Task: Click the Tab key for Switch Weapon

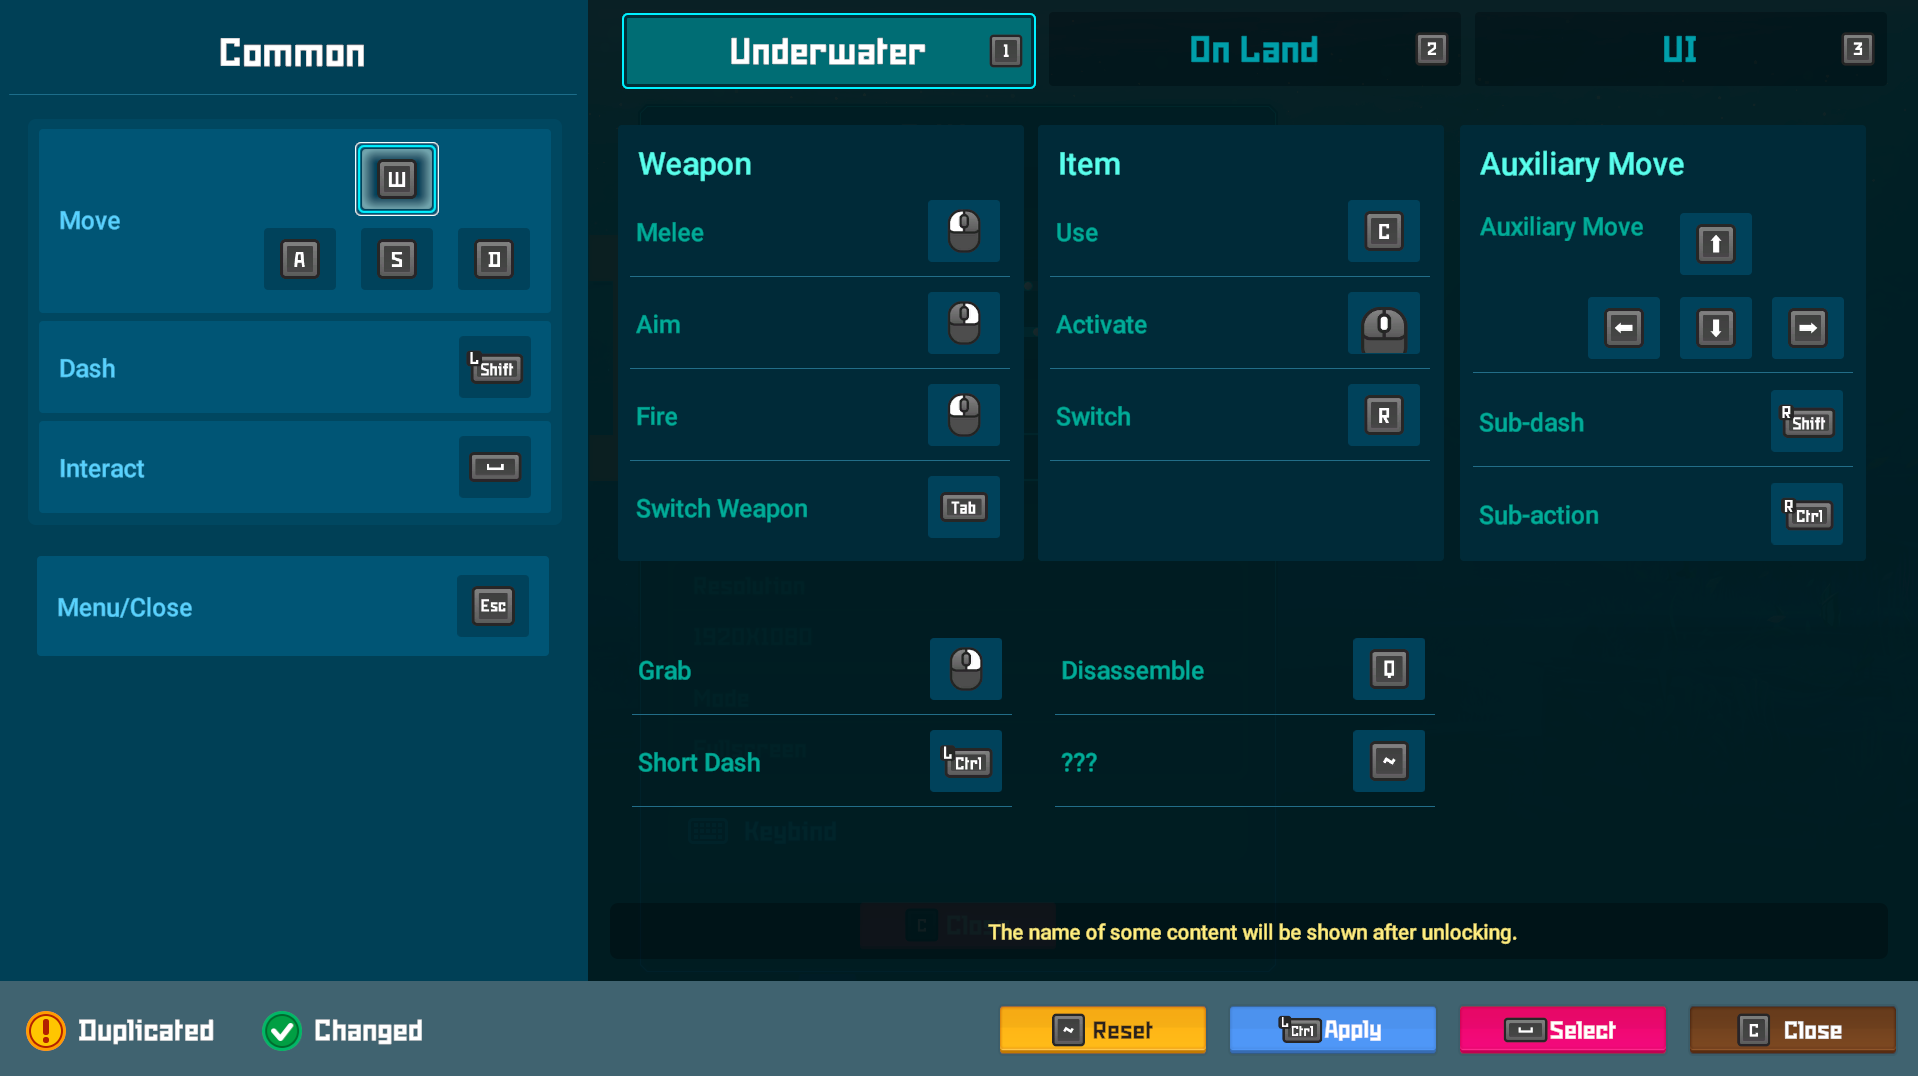Action: click(x=963, y=508)
